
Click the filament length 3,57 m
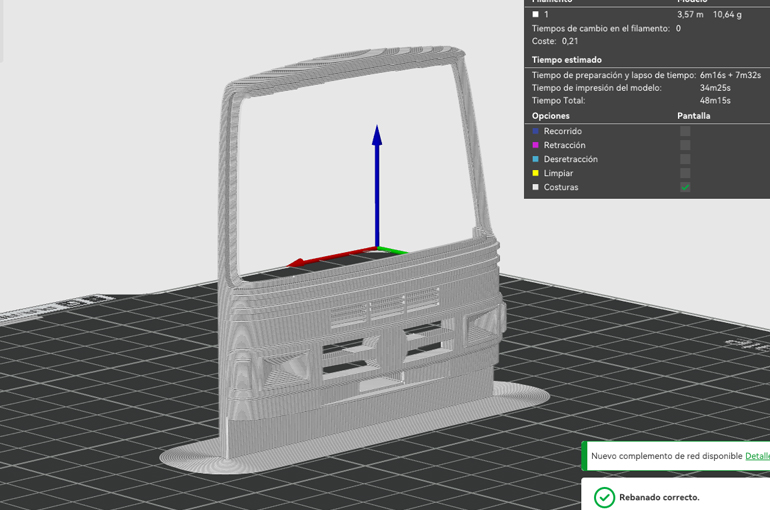(x=690, y=14)
